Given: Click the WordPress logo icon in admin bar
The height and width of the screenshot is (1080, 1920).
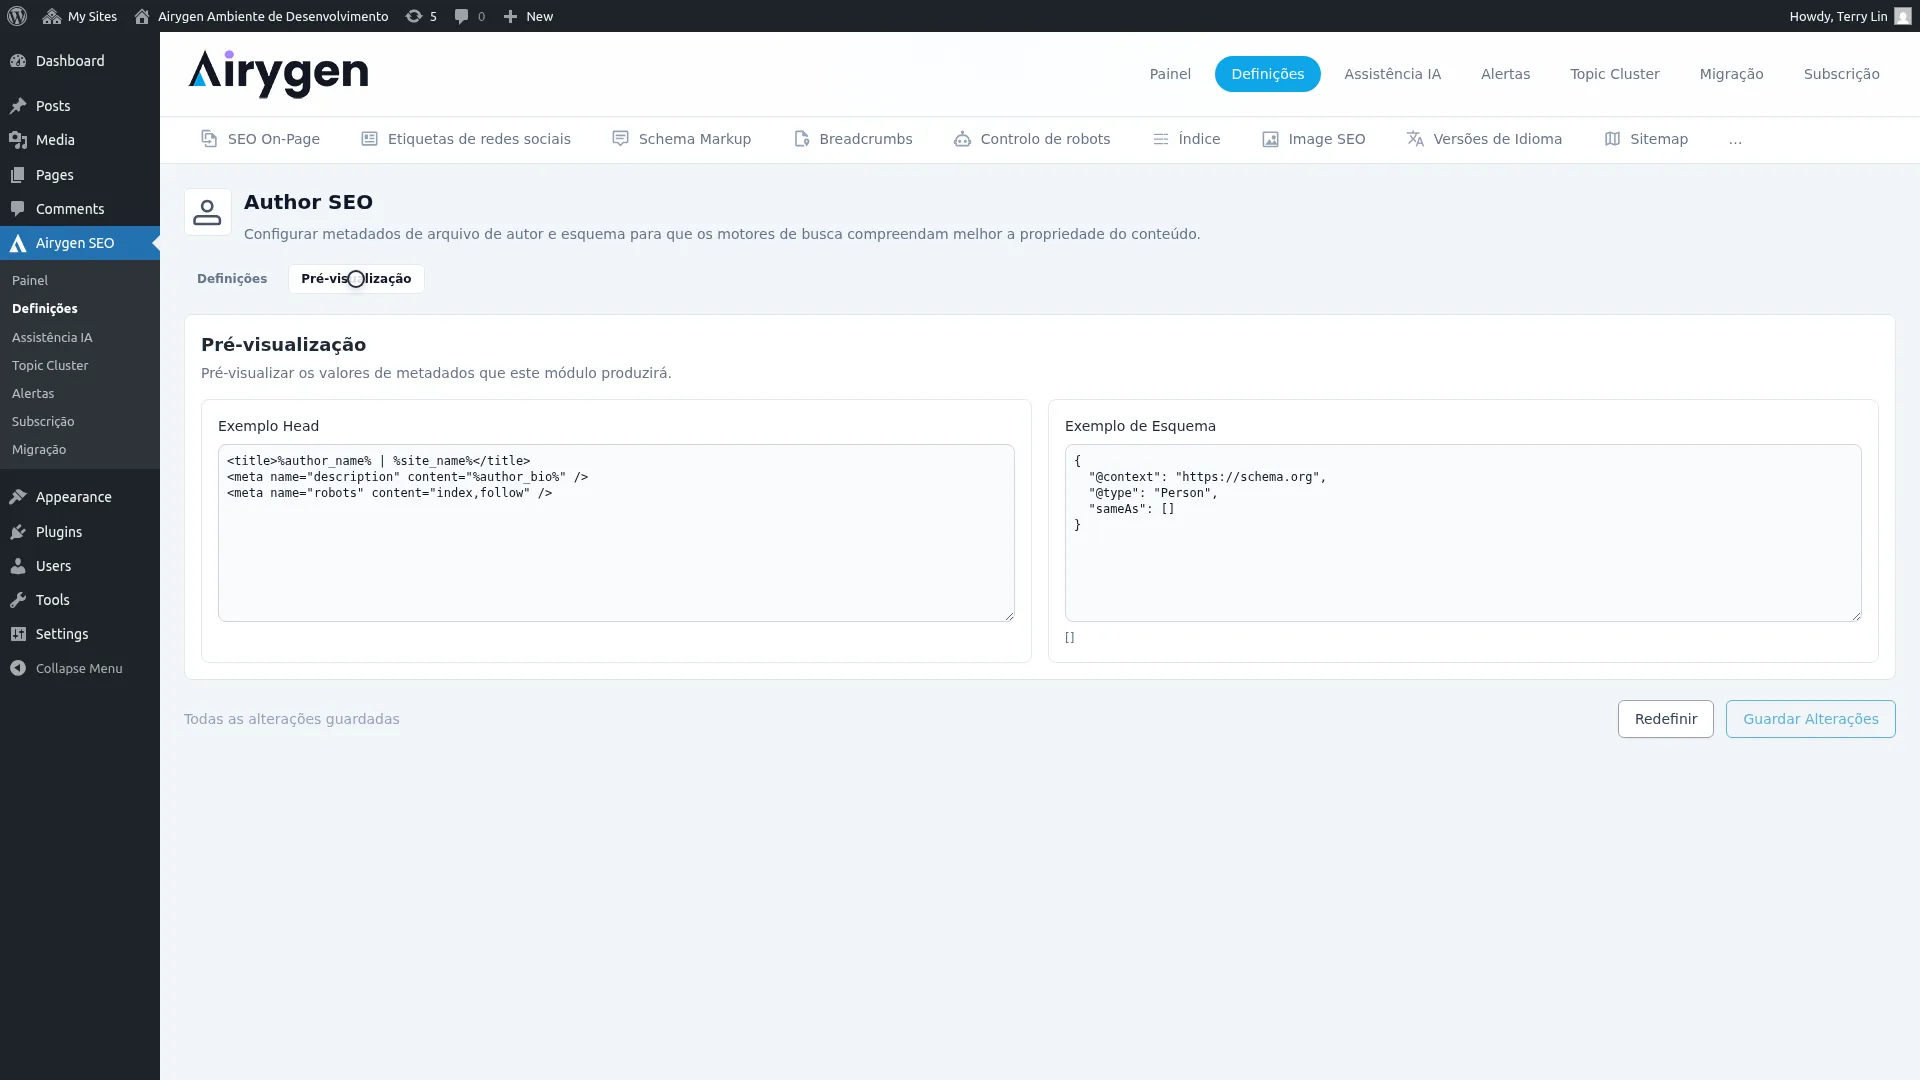Looking at the screenshot, I should [17, 16].
